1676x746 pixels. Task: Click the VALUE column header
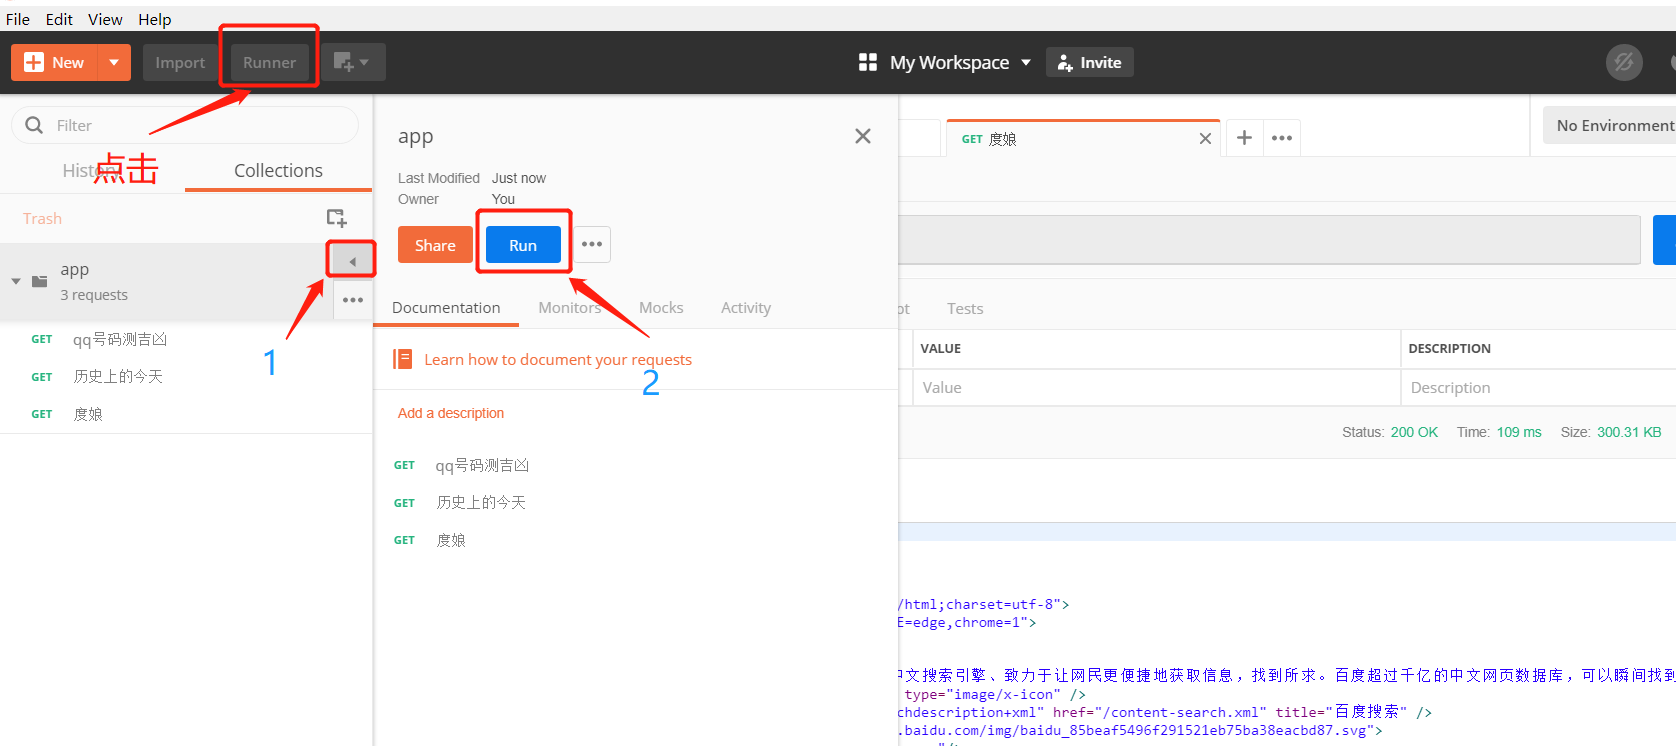[940, 348]
